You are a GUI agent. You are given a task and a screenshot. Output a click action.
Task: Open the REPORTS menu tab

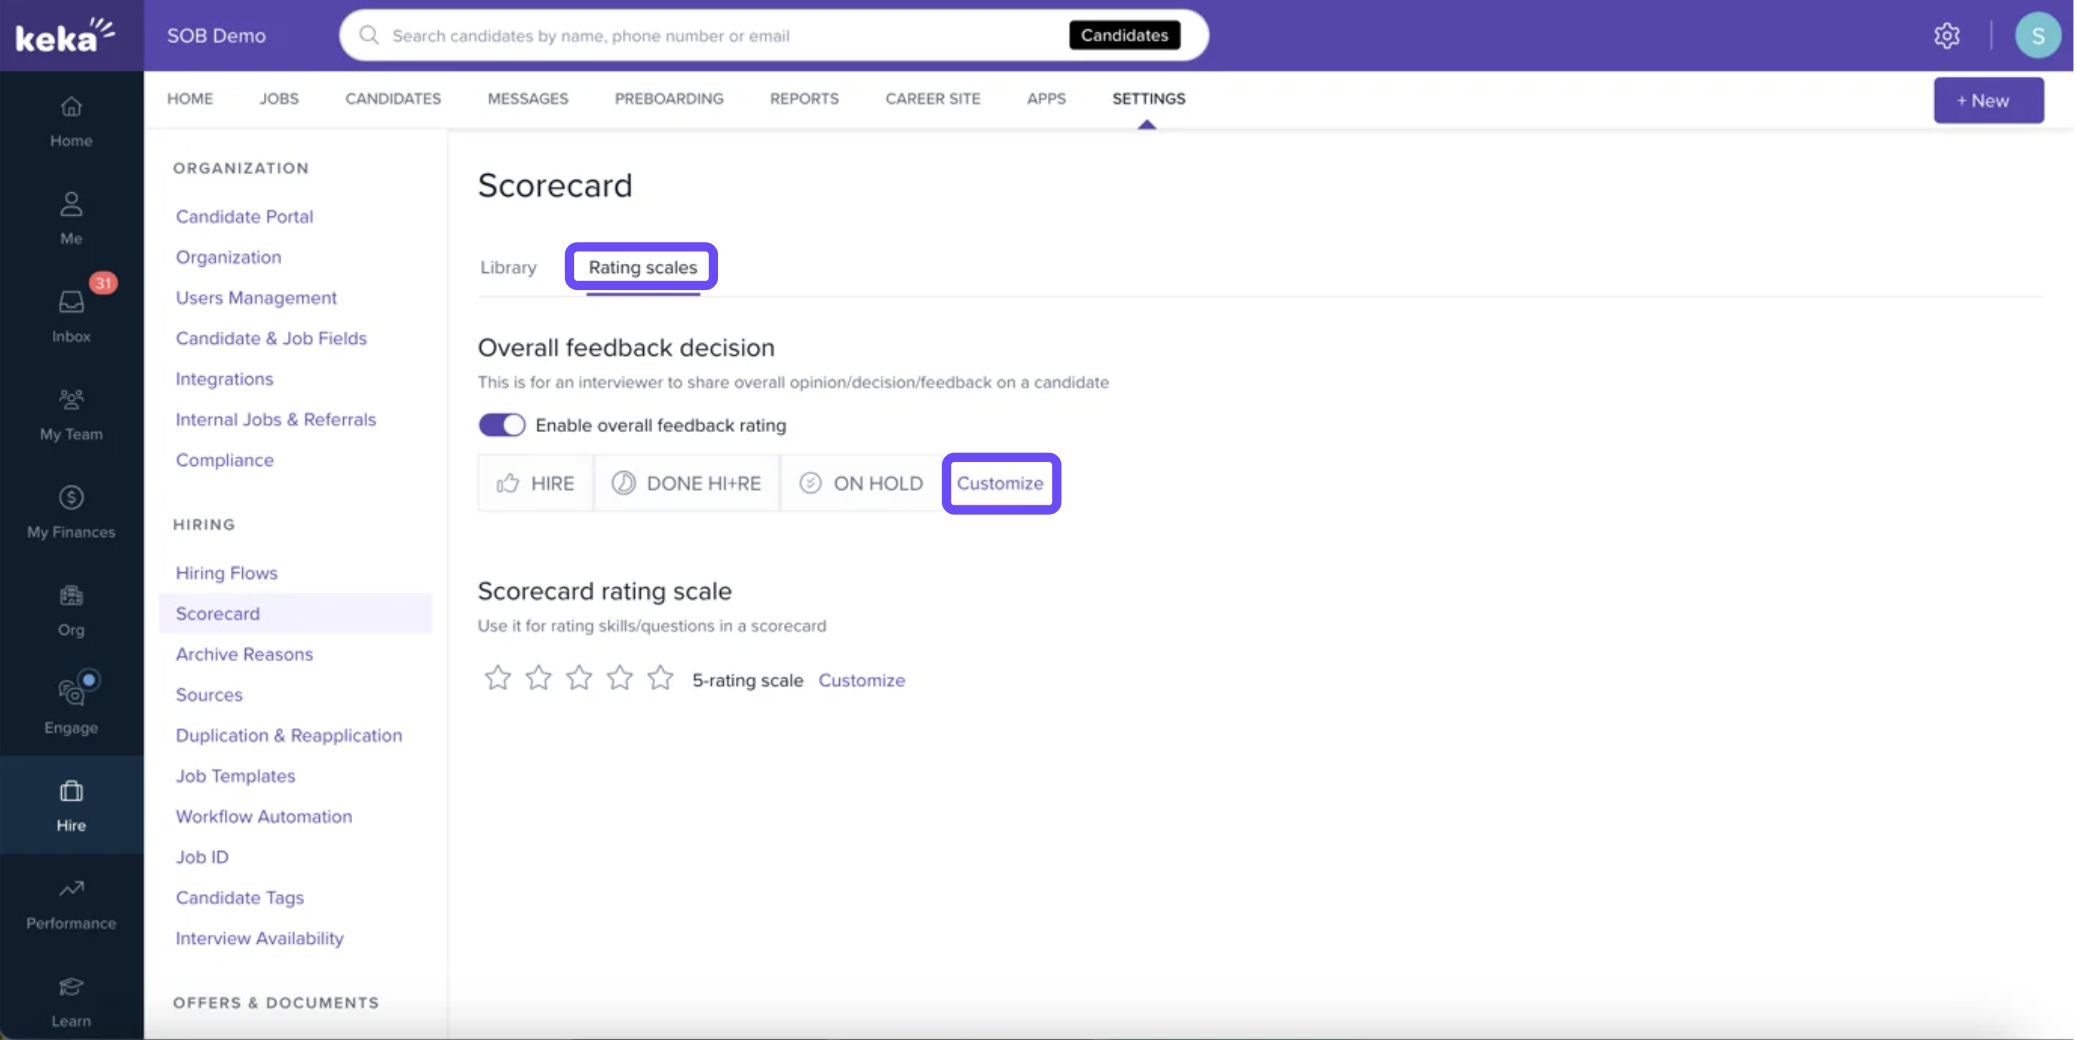pyautogui.click(x=804, y=99)
